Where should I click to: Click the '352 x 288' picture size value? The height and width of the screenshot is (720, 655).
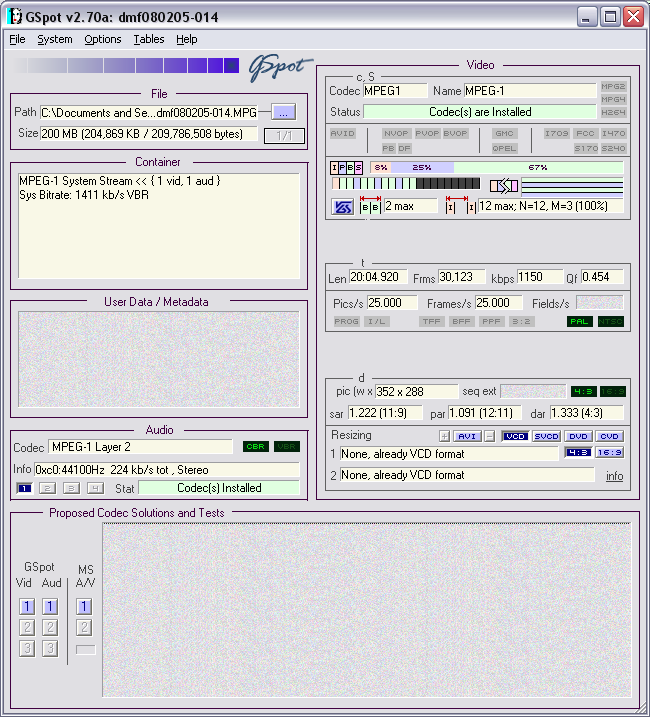[x=400, y=392]
